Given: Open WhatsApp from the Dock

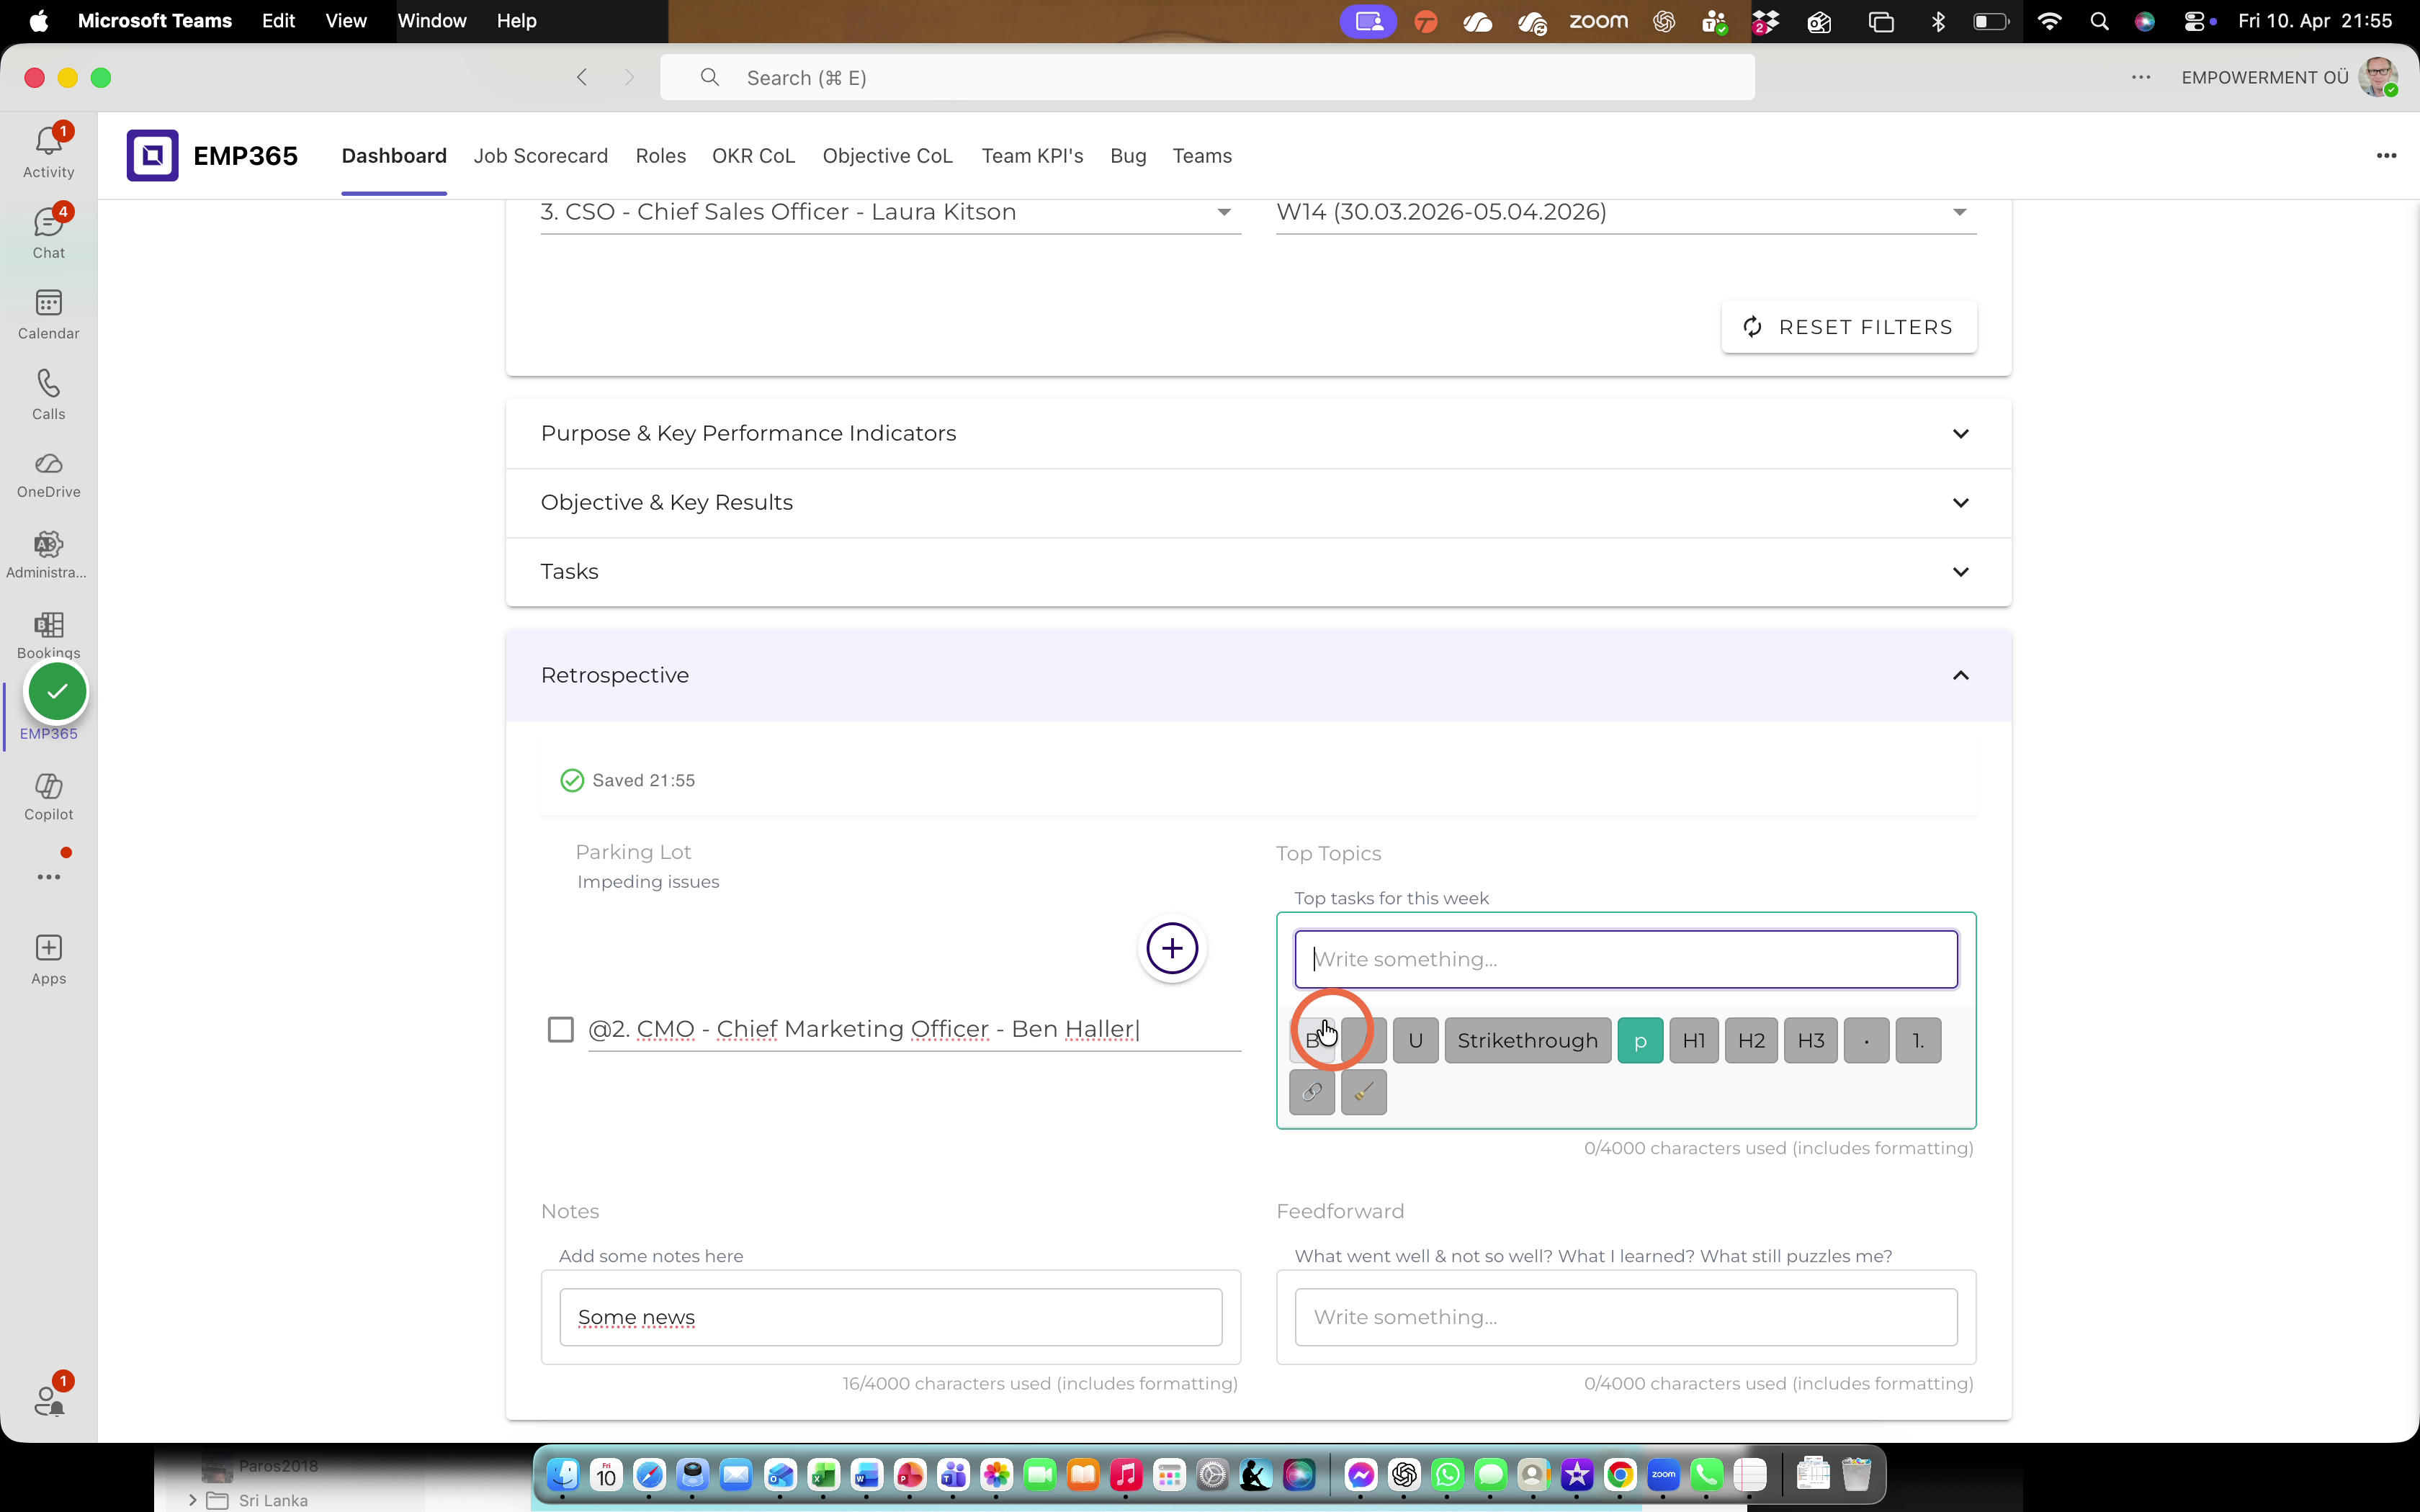Looking at the screenshot, I should click(1447, 1474).
